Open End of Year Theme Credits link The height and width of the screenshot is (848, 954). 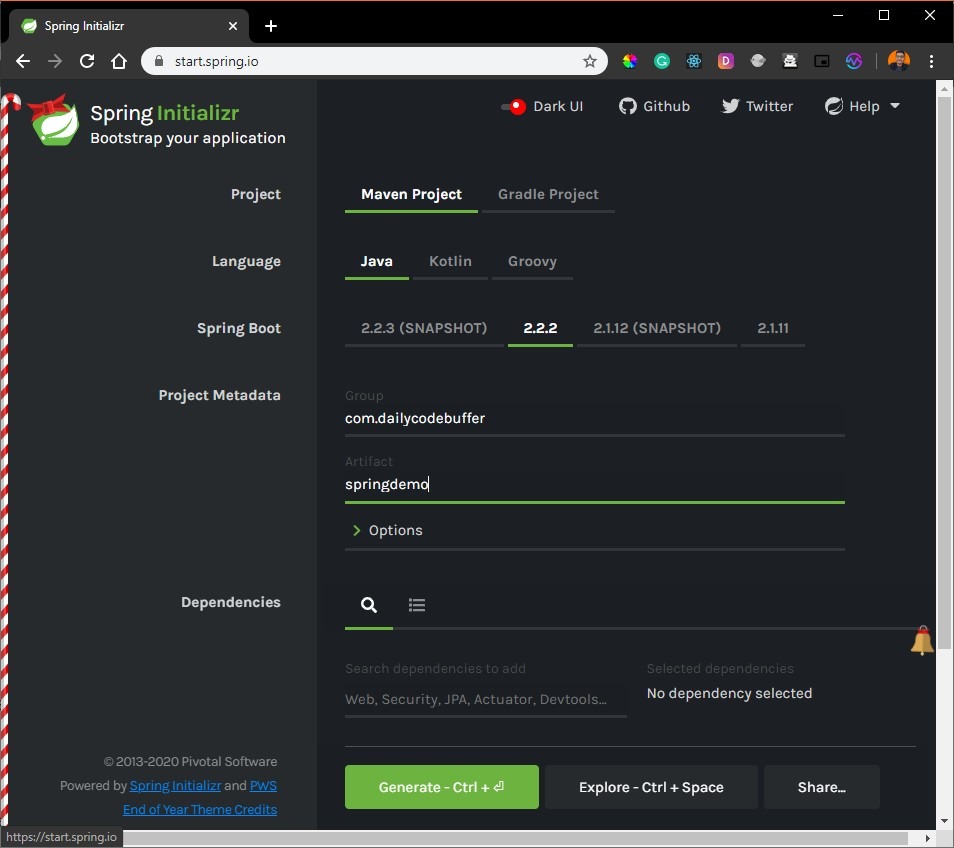coord(200,809)
